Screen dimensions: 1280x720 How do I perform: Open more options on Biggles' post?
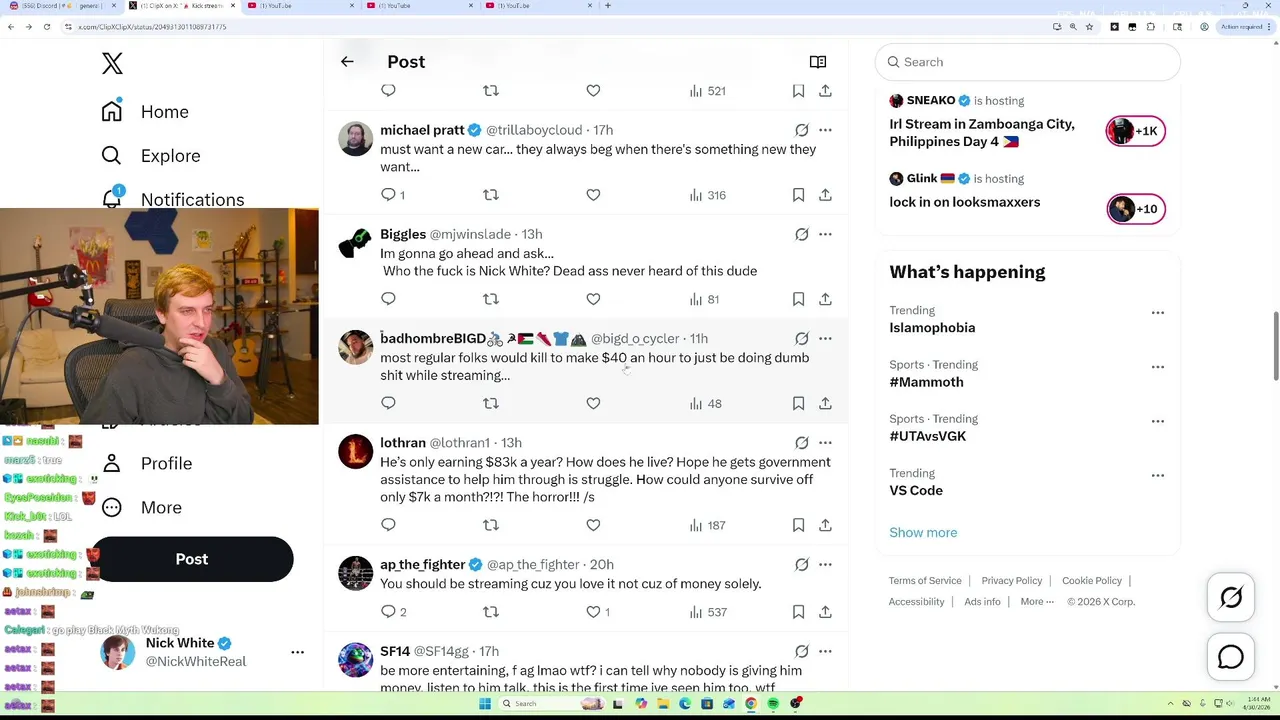tap(825, 234)
